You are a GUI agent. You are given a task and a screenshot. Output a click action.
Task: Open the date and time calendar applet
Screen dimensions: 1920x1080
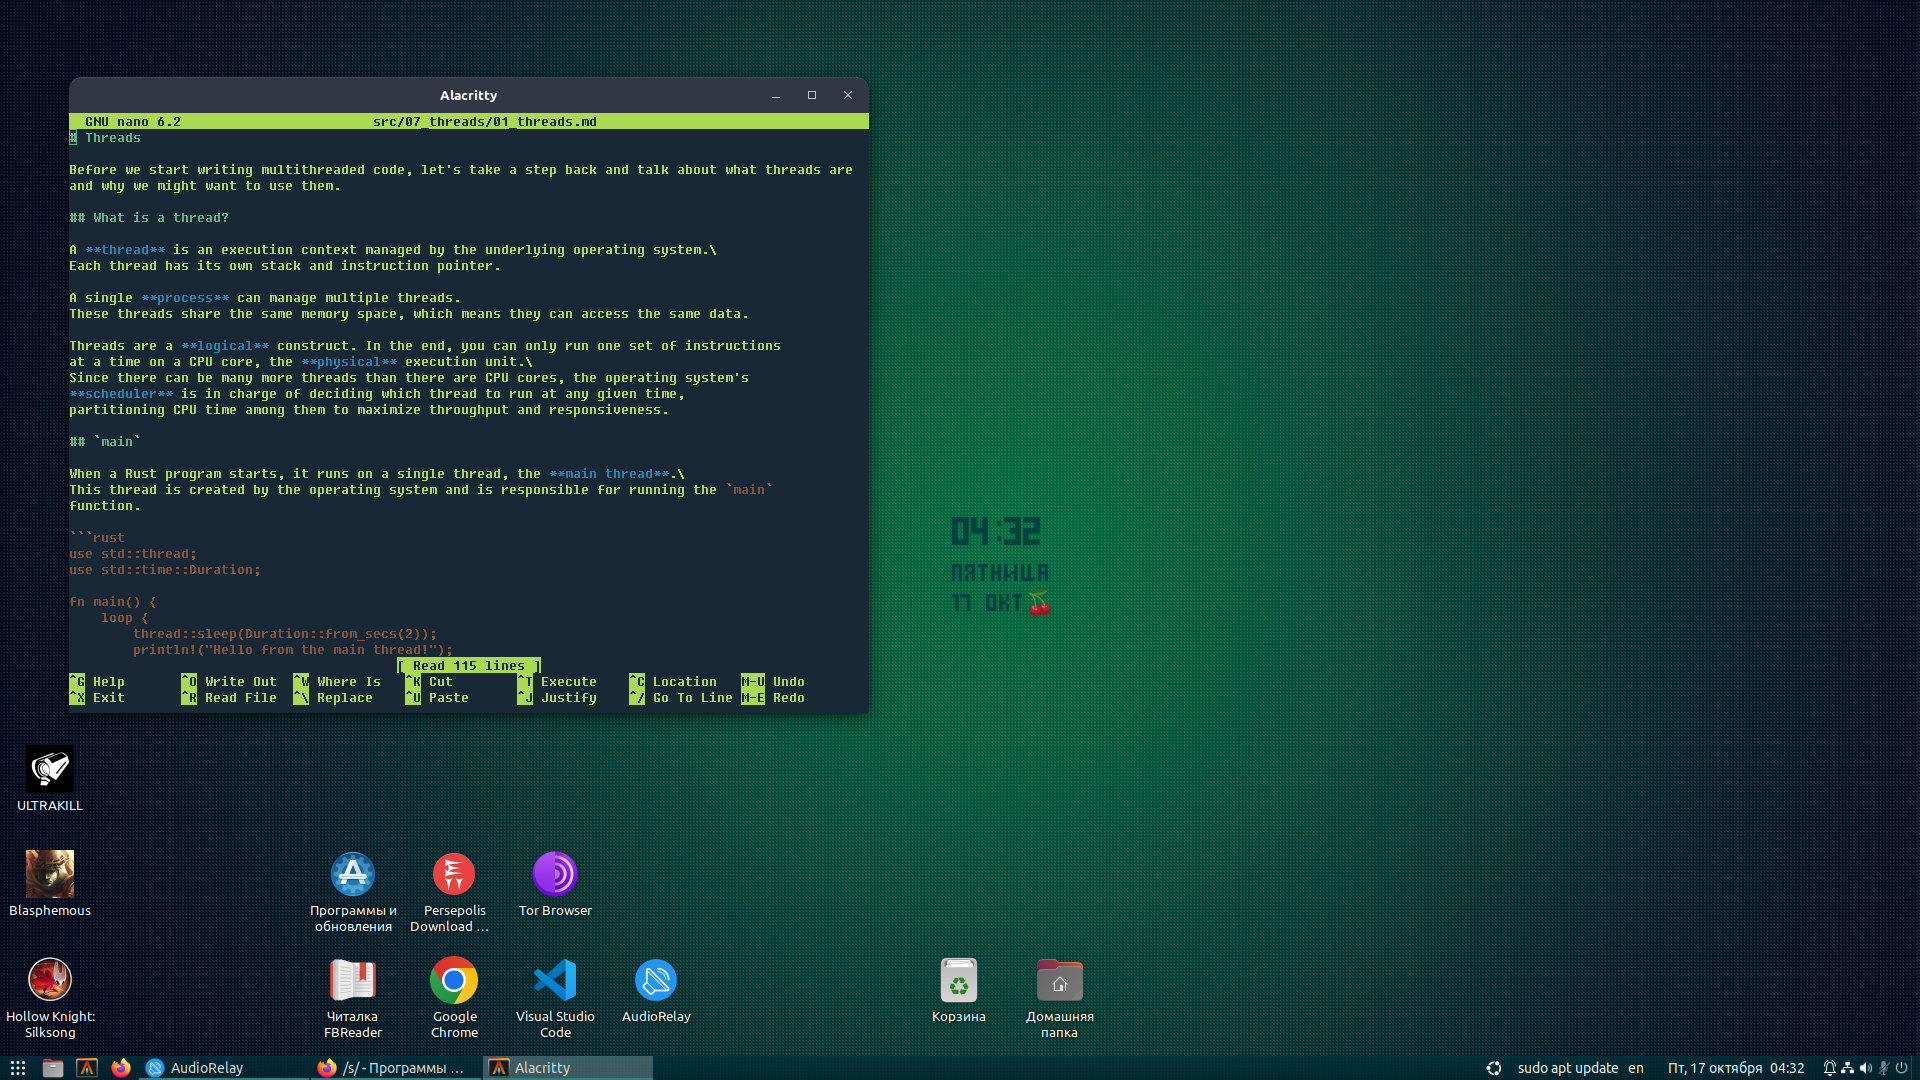pos(1735,1068)
